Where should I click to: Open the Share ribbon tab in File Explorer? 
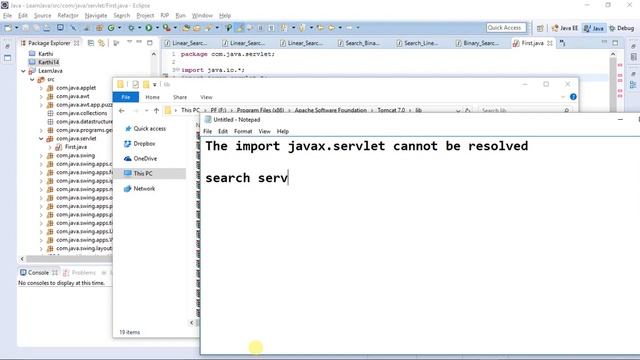point(180,97)
